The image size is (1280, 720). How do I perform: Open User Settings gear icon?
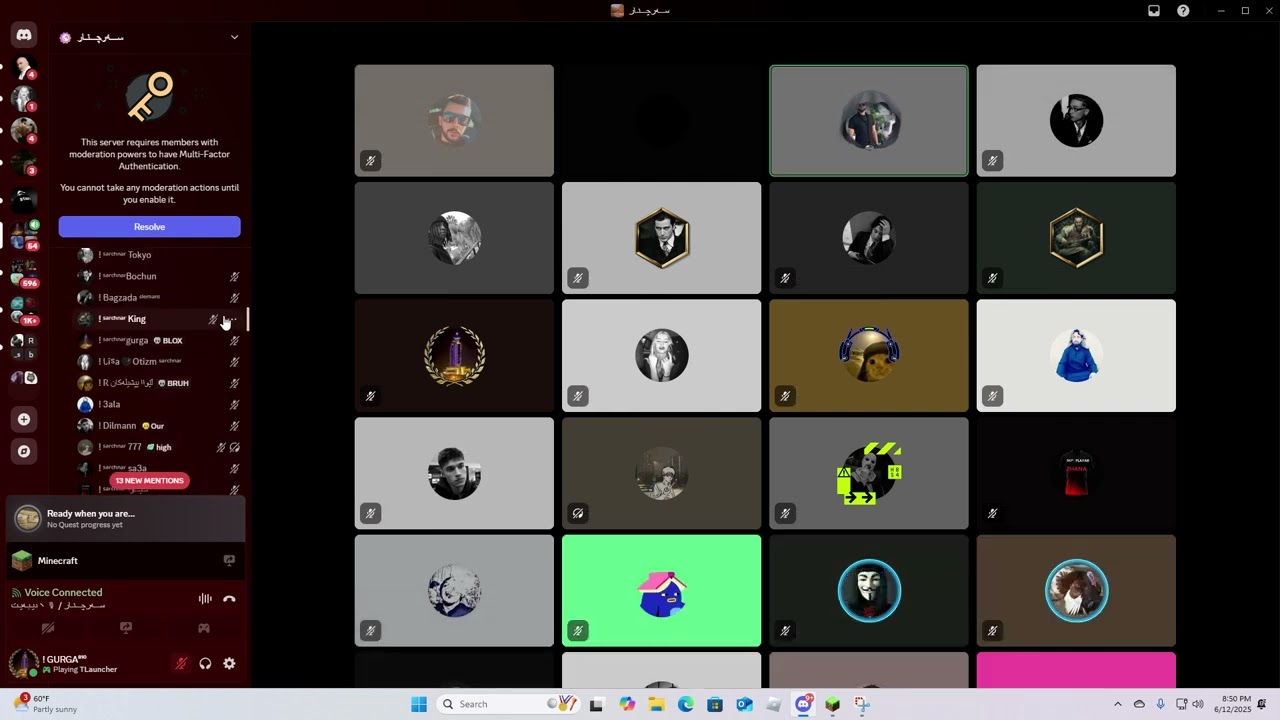229,663
